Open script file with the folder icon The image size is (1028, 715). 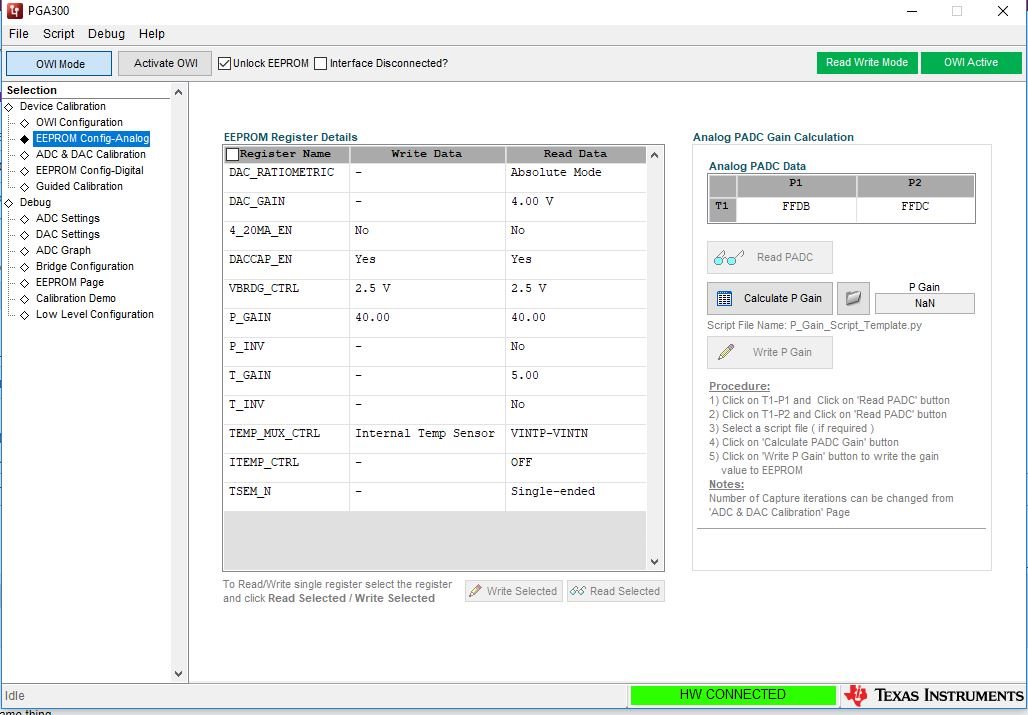853,298
